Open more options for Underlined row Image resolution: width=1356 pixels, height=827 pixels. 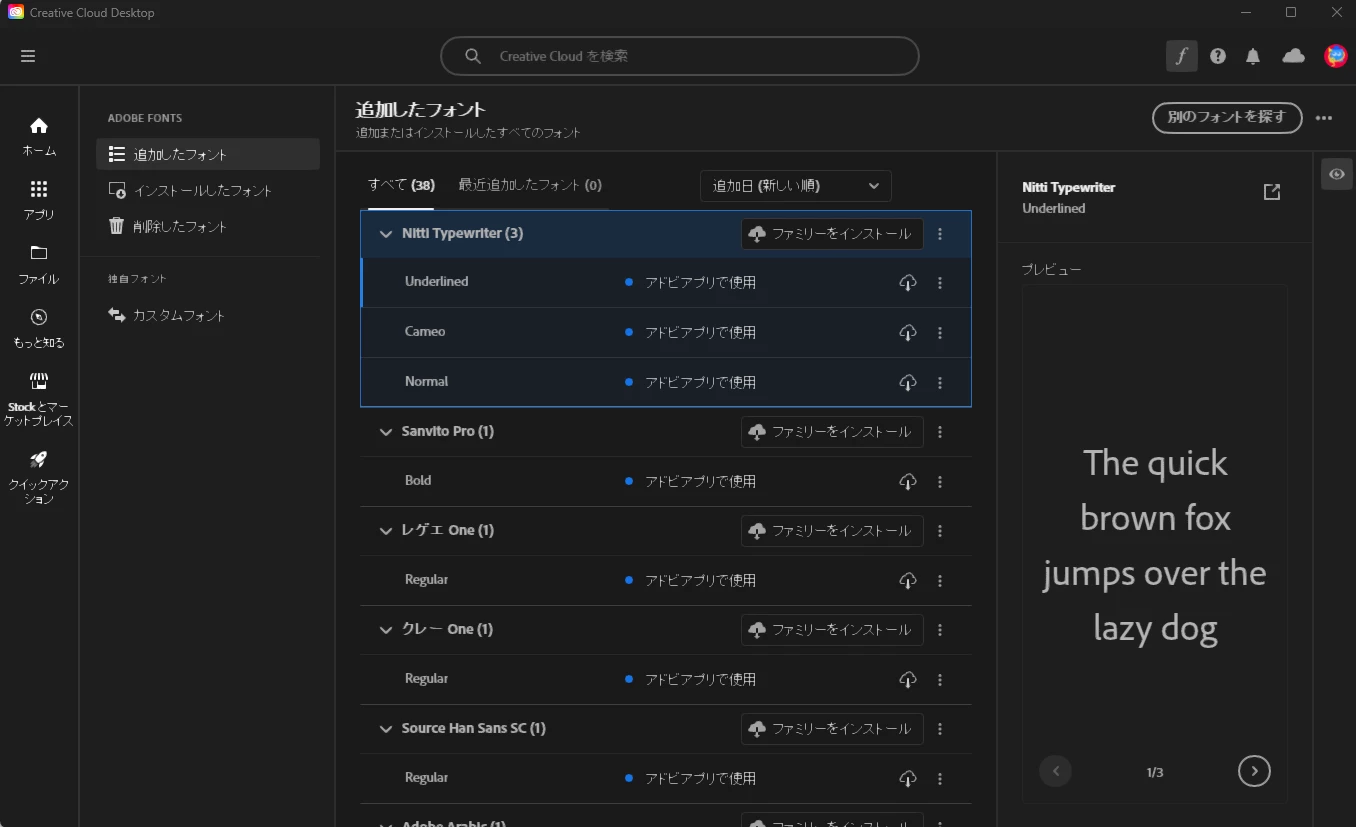click(940, 283)
